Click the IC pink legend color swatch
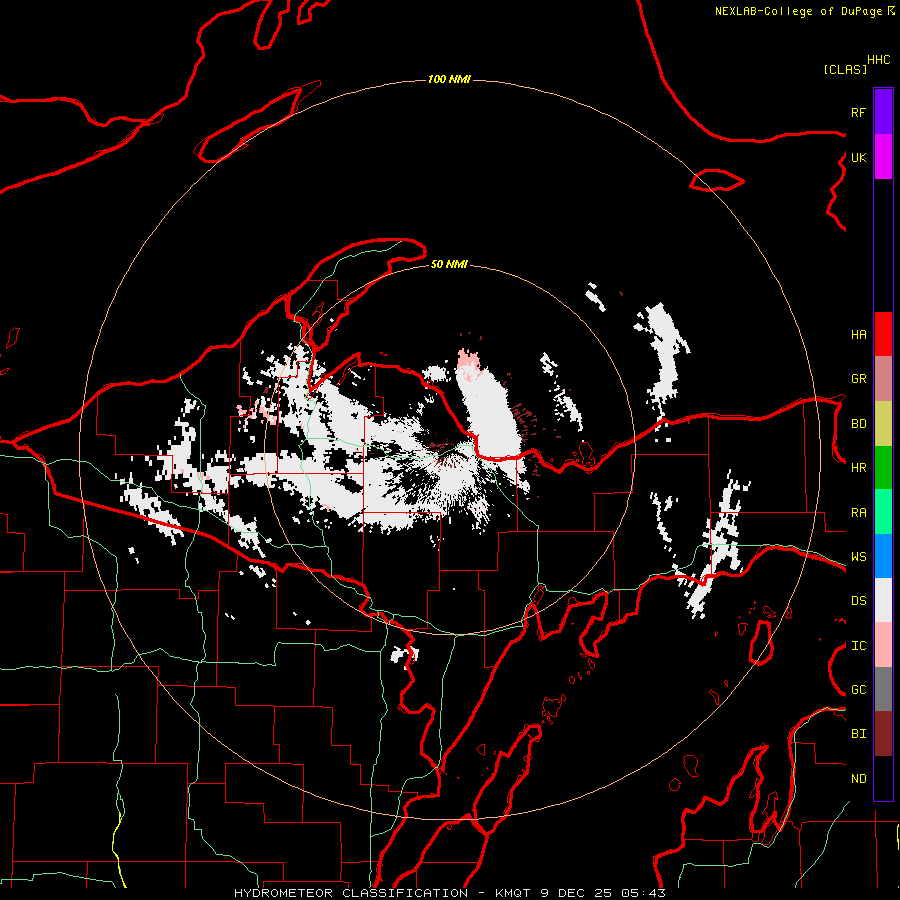 click(883, 645)
